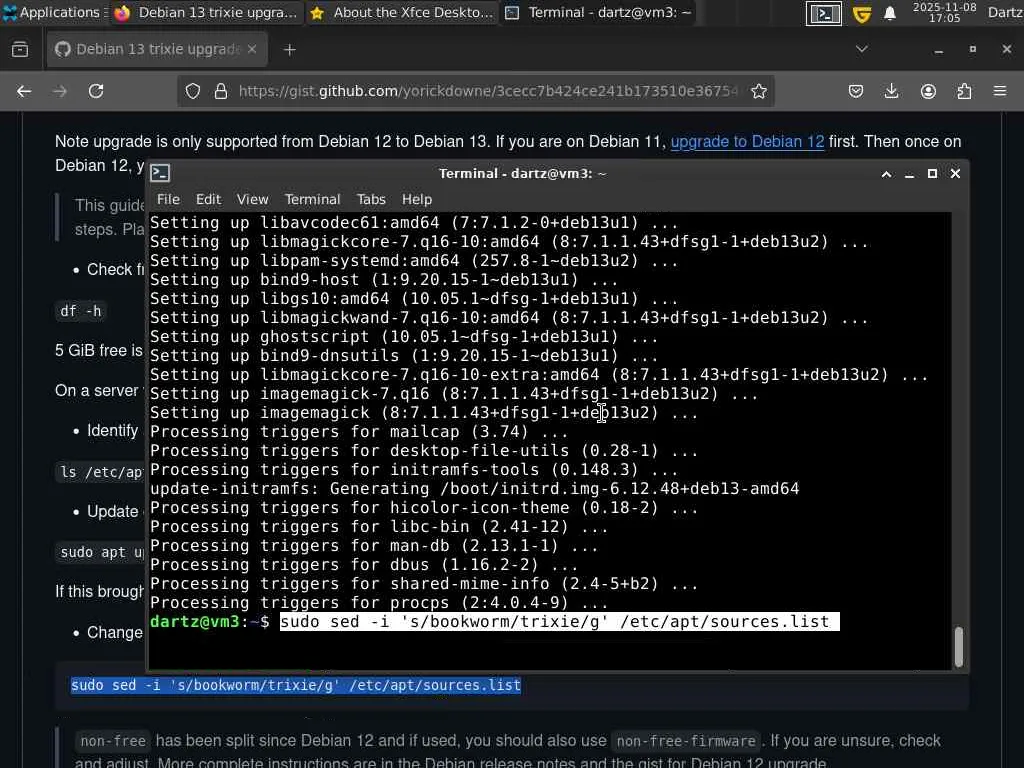This screenshot has height=768, width=1024.
Task: Click the update-initramfs output line
Action: pos(475,489)
